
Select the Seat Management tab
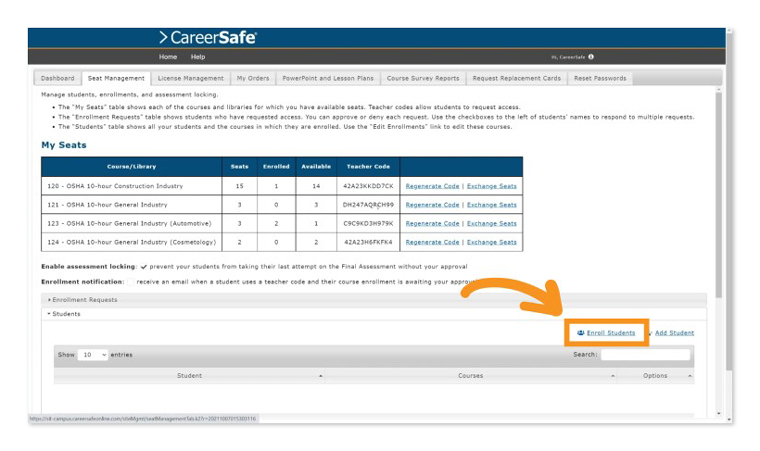(x=116, y=78)
